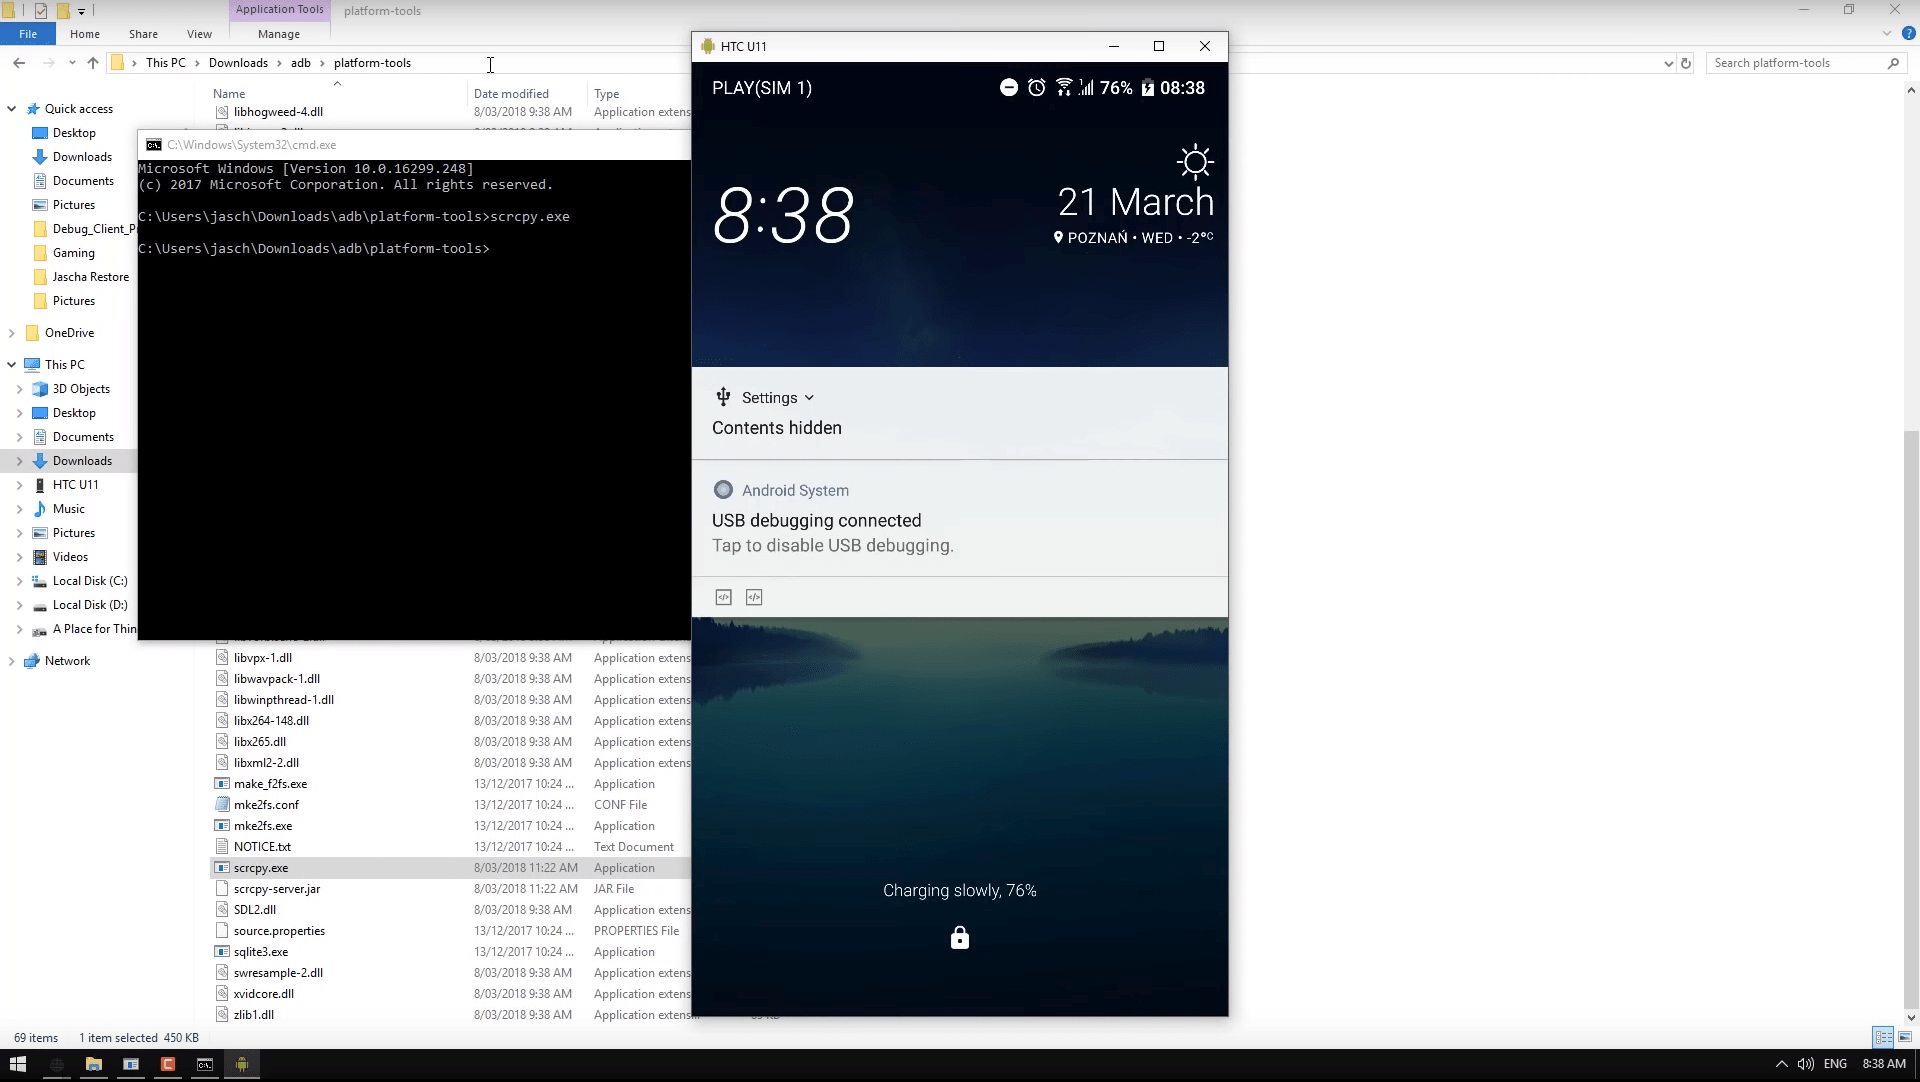Click the second code icon under notifications
The height and width of the screenshot is (1082, 1920).
[x=754, y=597]
